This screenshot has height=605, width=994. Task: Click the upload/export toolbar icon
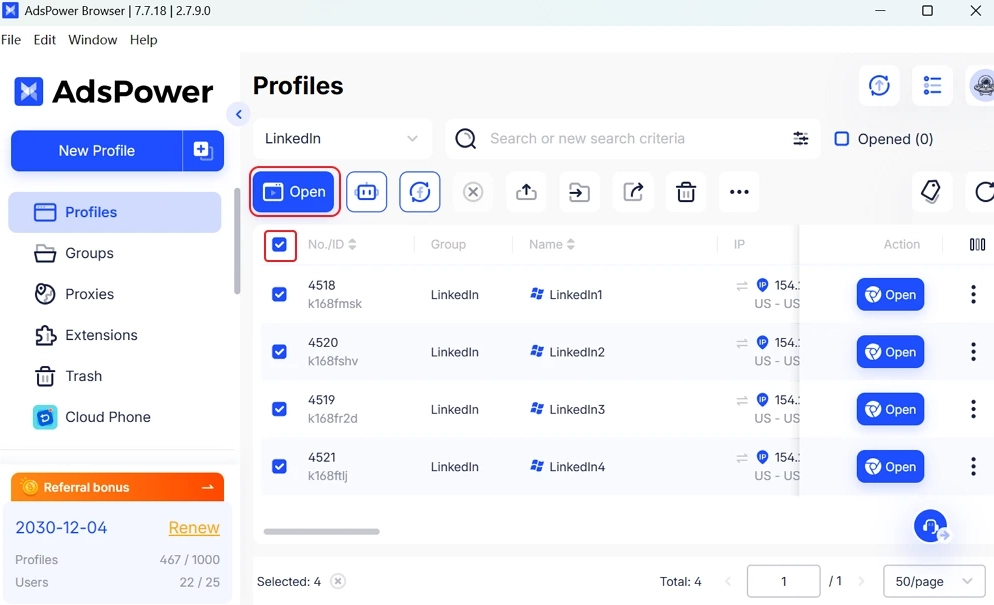point(526,192)
